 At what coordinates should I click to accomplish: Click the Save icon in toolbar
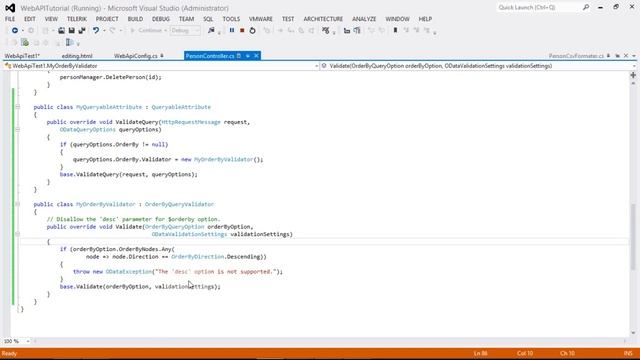[71, 31]
